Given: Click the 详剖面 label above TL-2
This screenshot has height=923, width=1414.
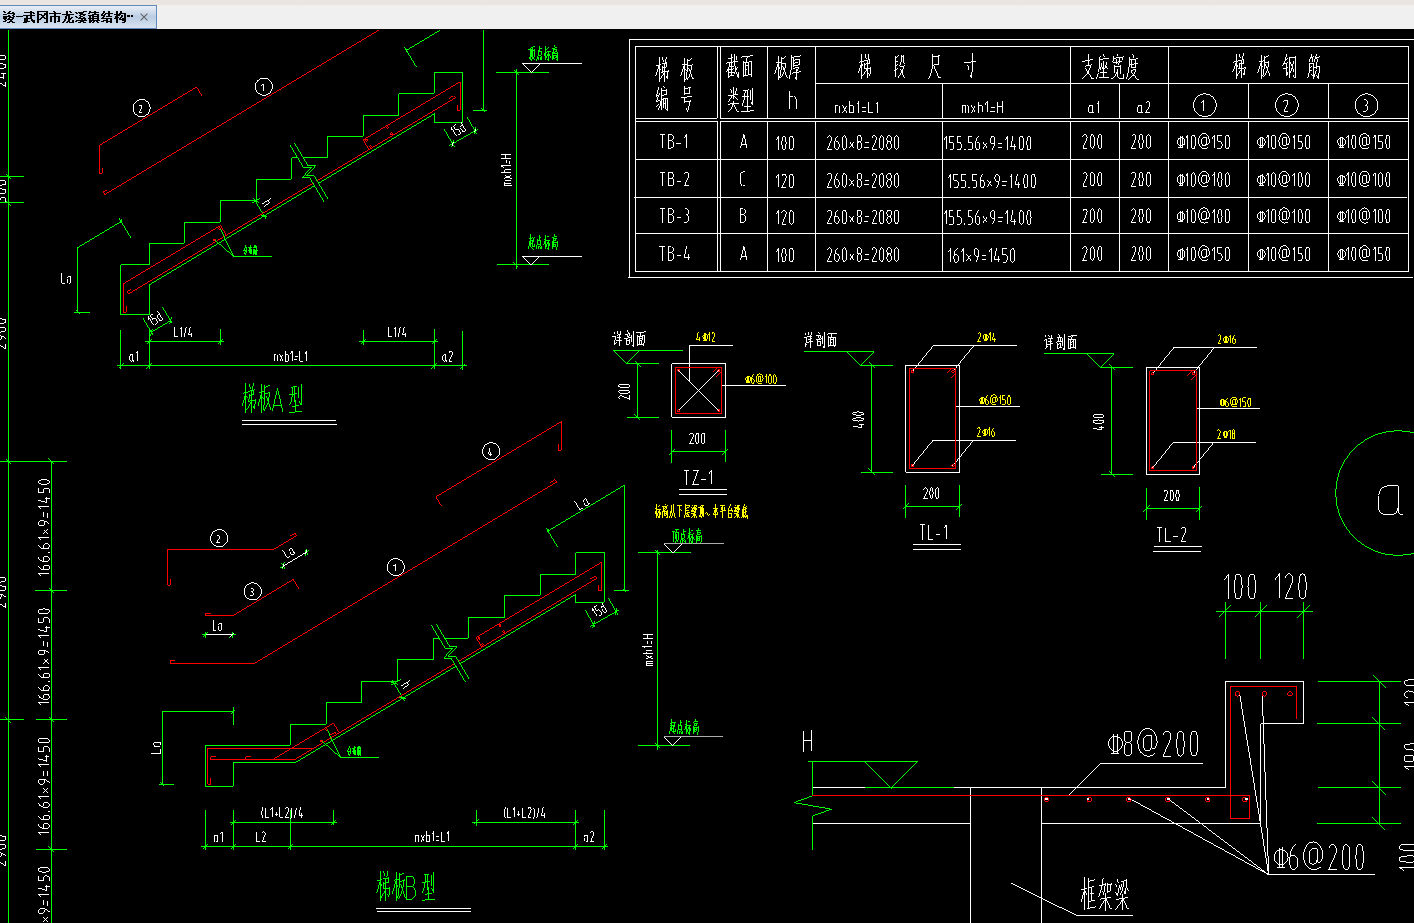Looking at the screenshot, I should pos(1061,342).
